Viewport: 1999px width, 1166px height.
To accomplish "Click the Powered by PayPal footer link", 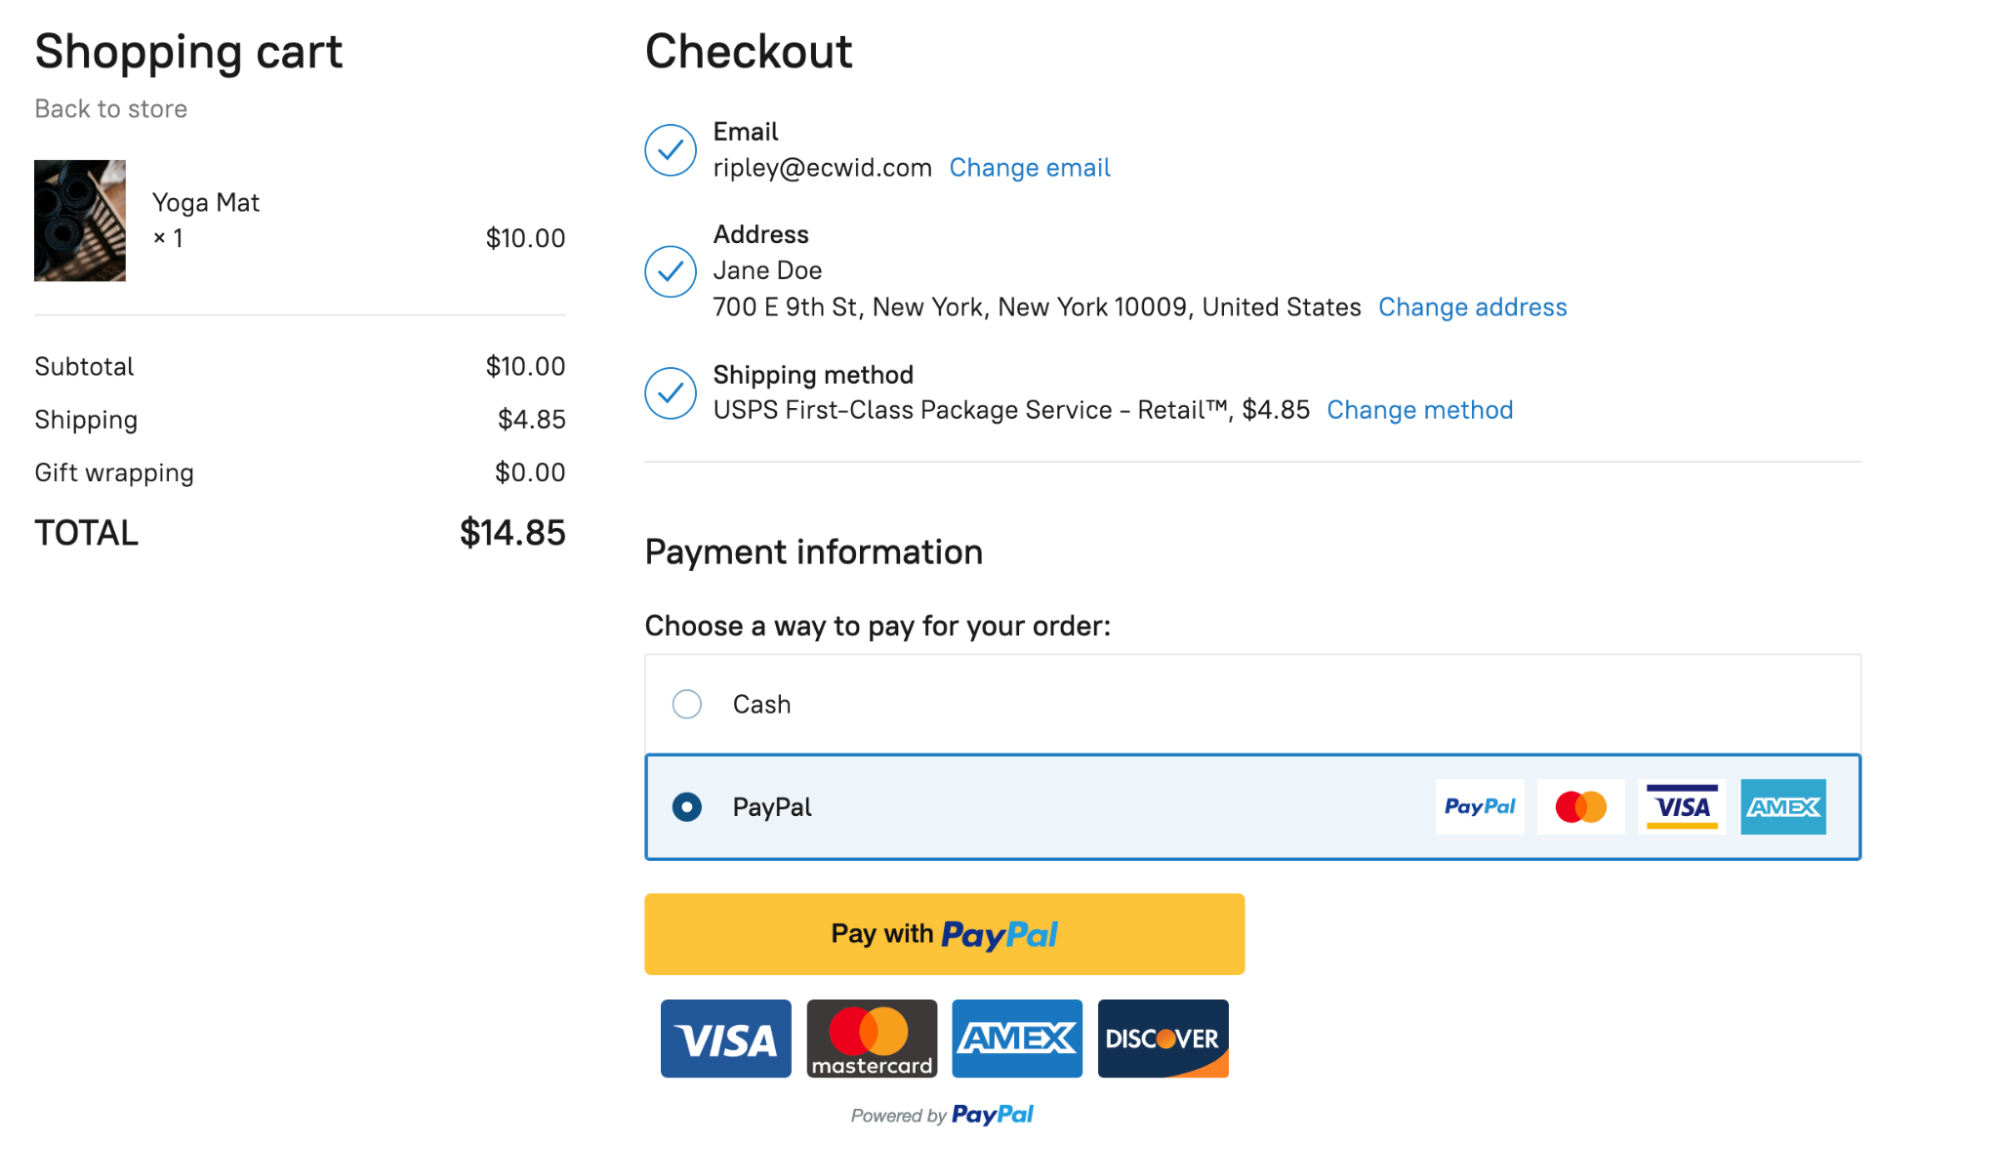I will click(942, 1114).
